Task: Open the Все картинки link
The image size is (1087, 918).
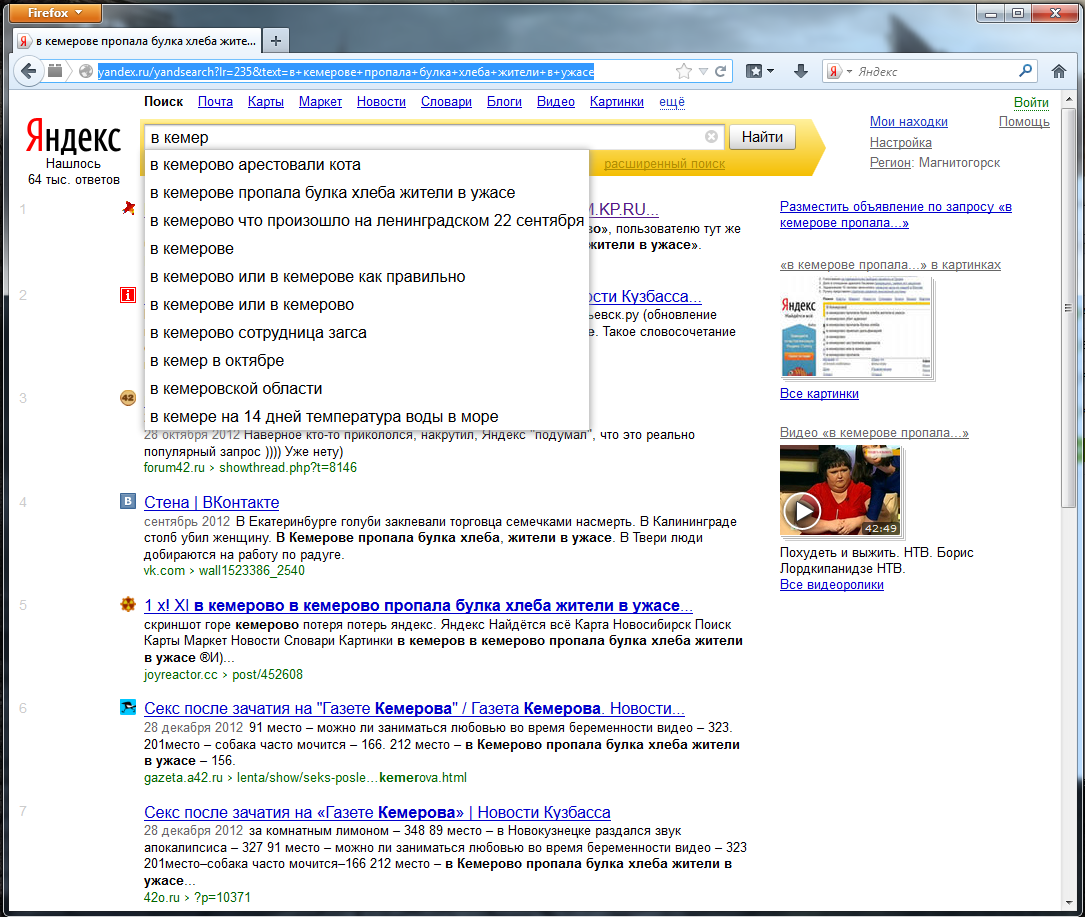Action: [819, 394]
